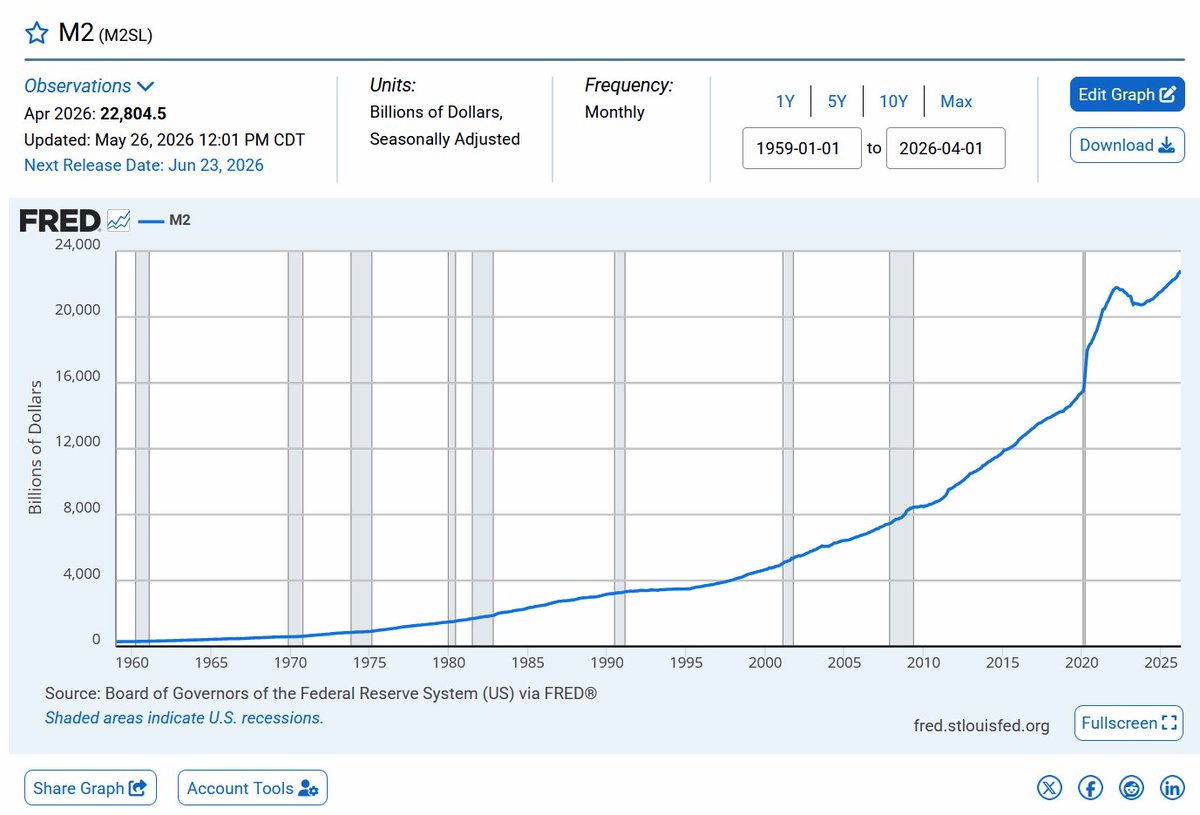Click the M2SL series ID text
This screenshot has height=815, width=1200.
tap(126, 36)
